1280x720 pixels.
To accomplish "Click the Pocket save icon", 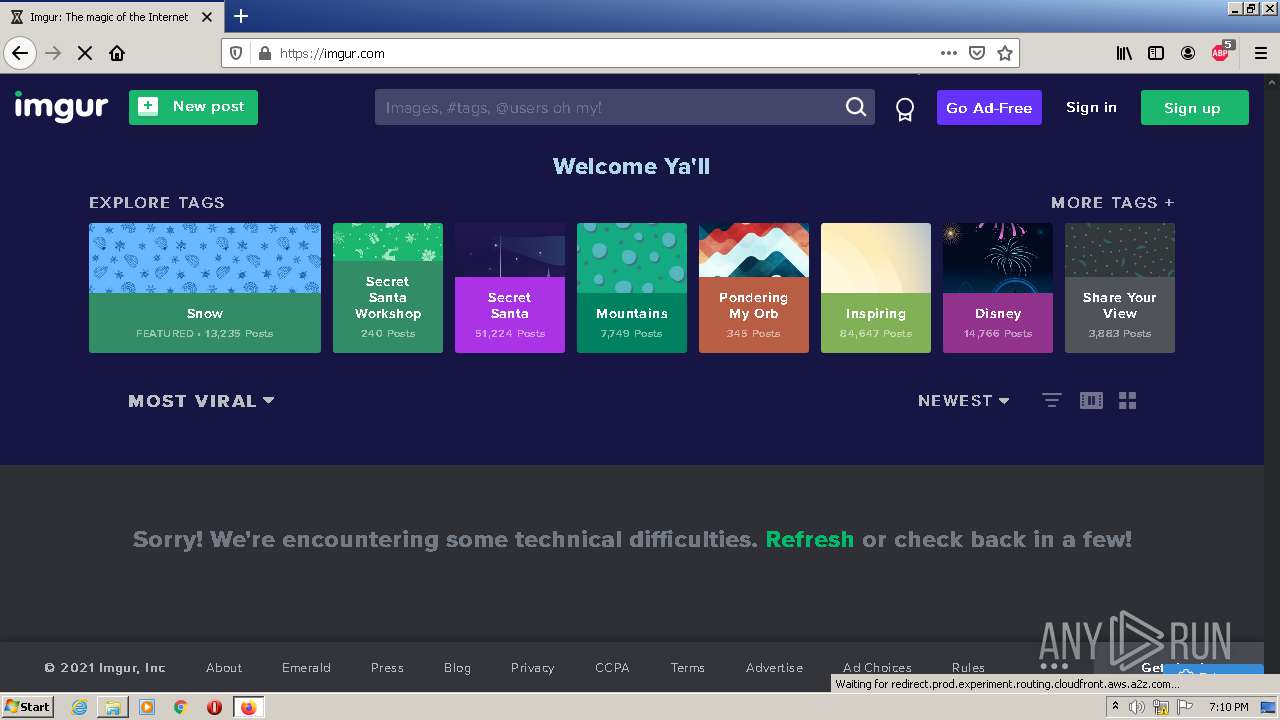I will (977, 53).
